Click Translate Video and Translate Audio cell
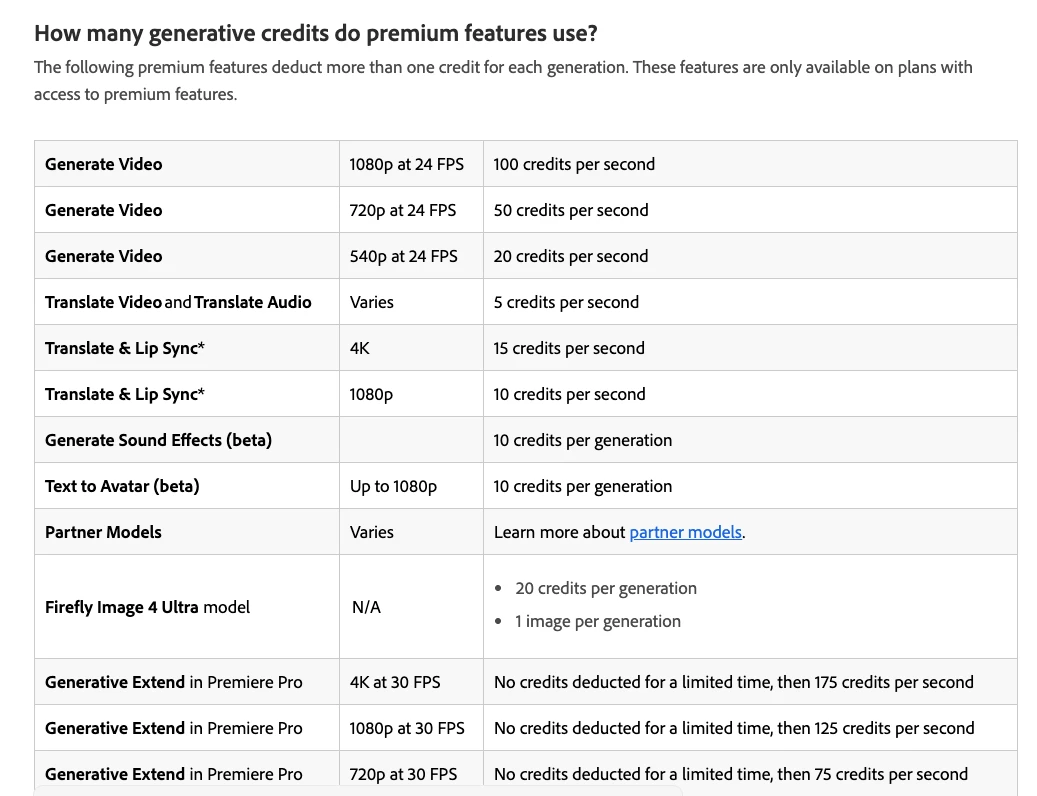This screenshot has height=796, width=1037. pos(178,302)
